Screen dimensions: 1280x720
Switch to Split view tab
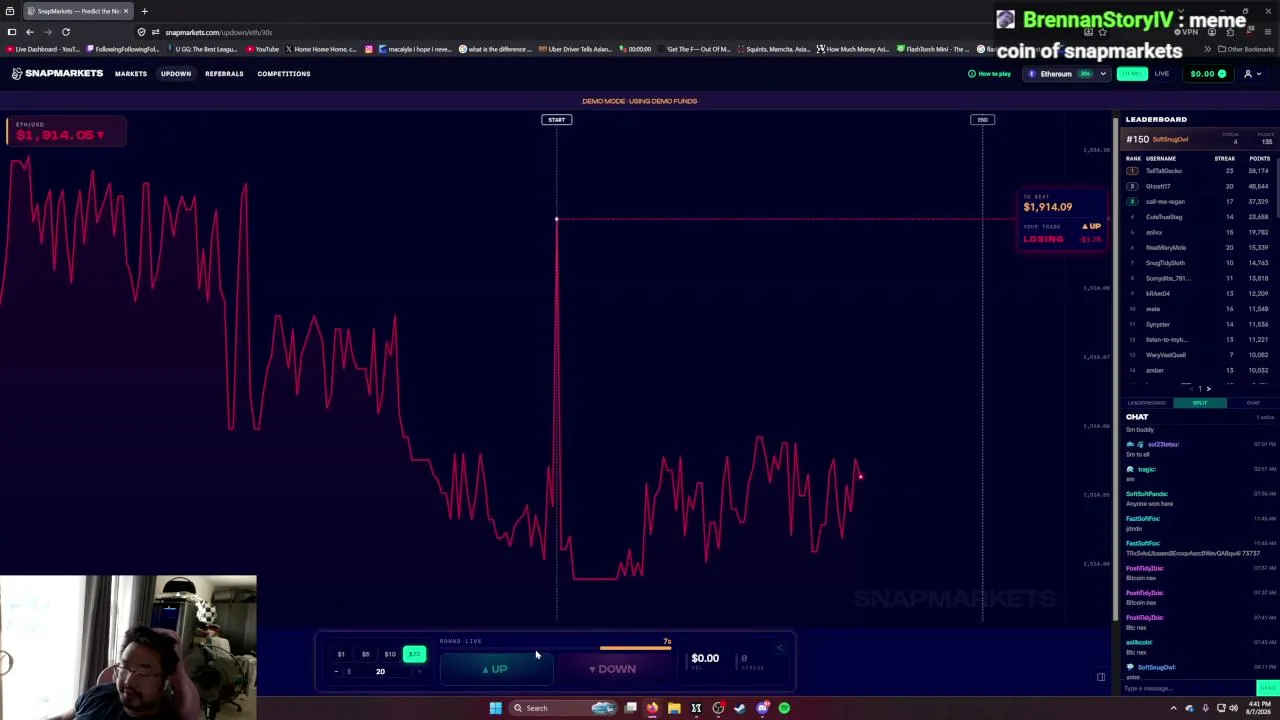[x=1199, y=403]
